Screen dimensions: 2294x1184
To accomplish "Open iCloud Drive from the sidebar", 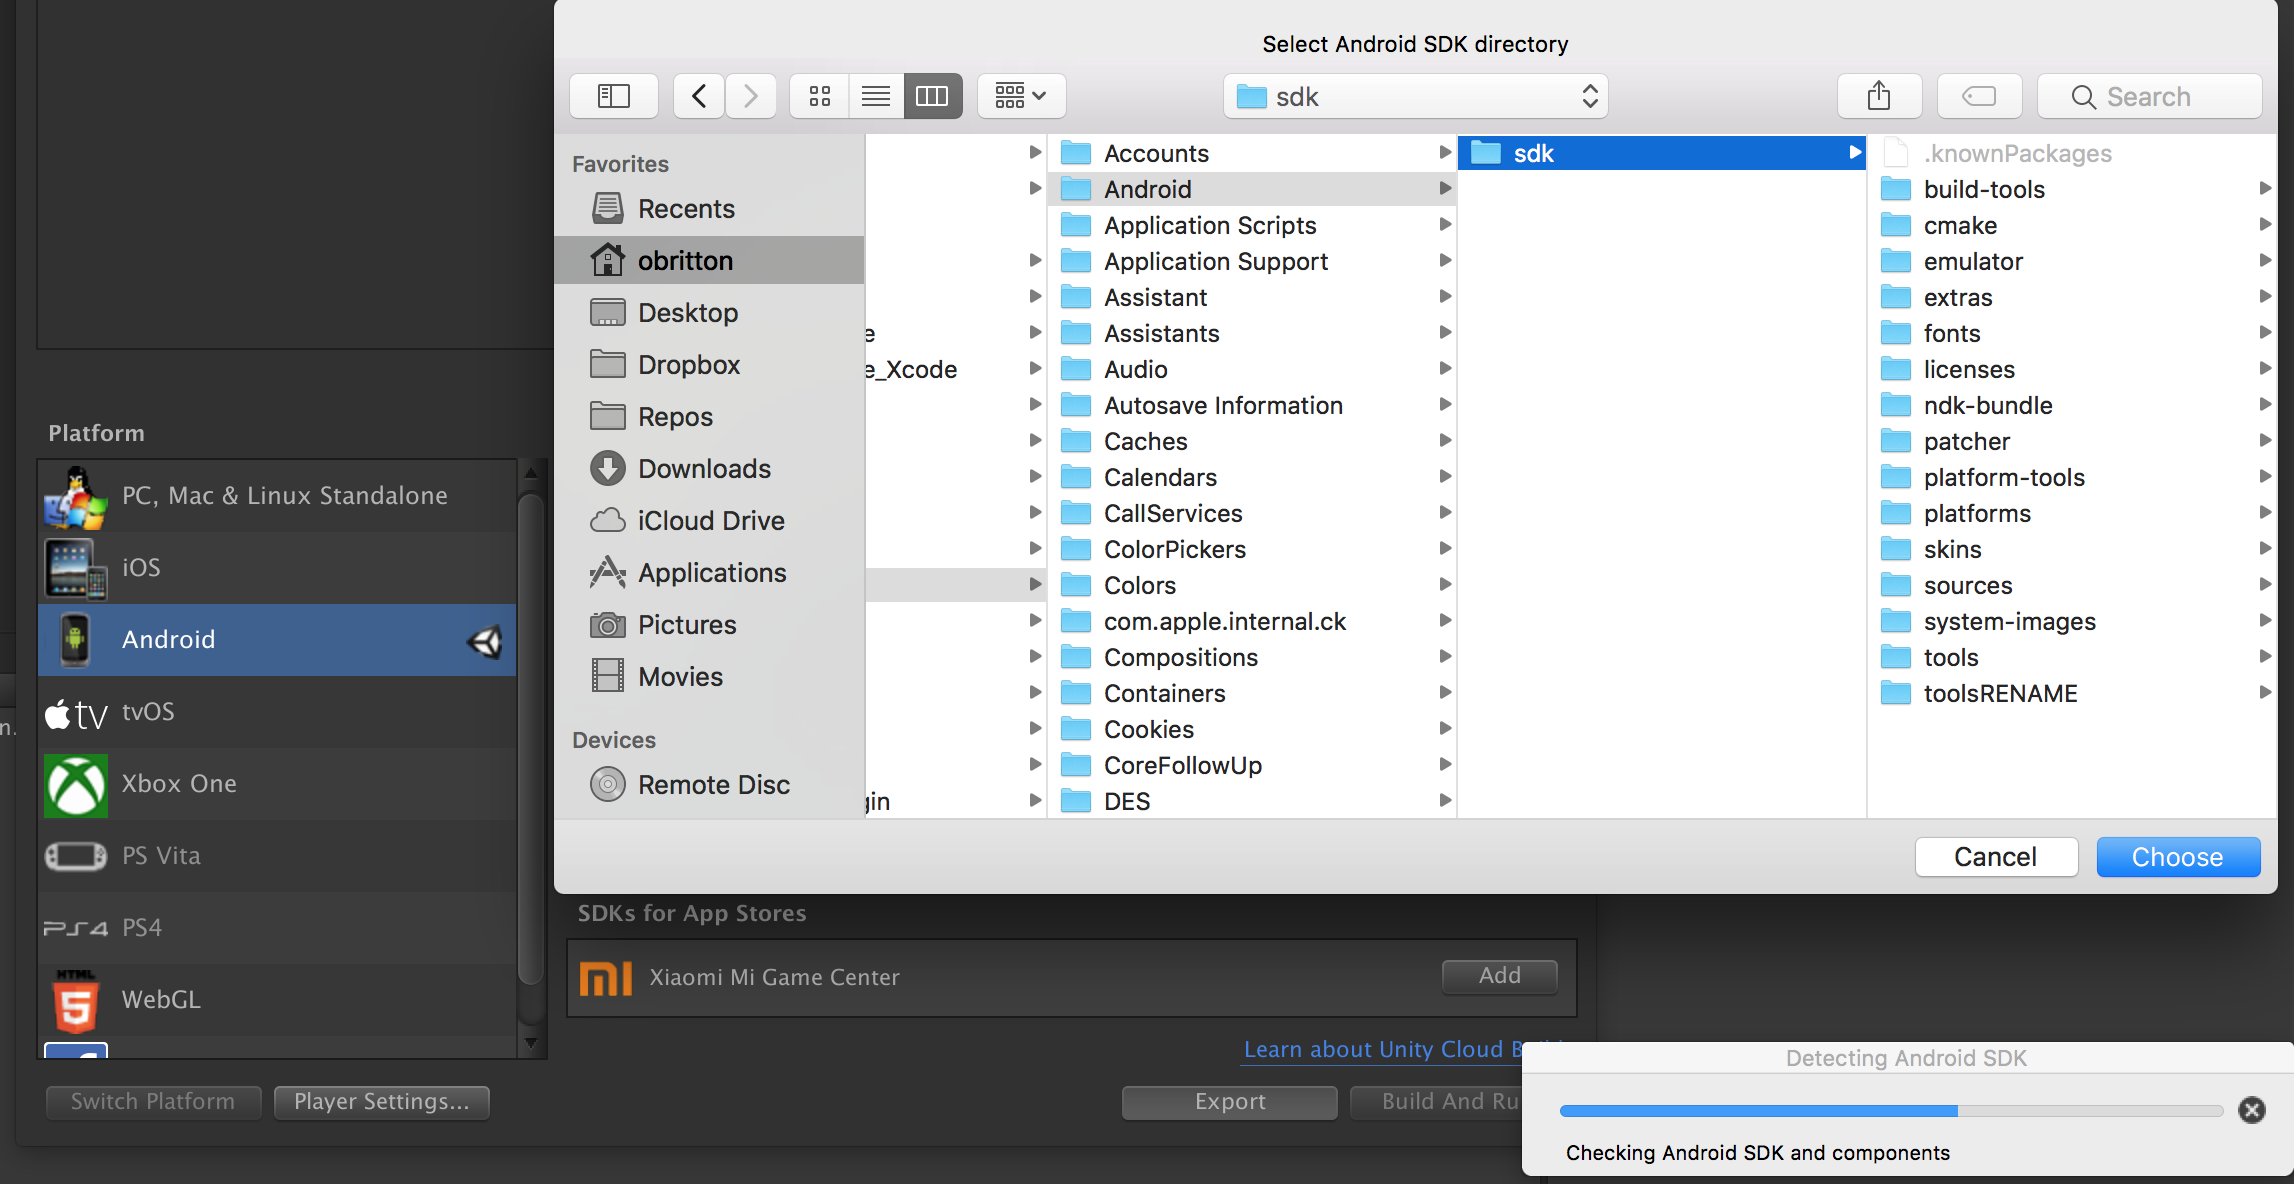I will click(x=710, y=520).
